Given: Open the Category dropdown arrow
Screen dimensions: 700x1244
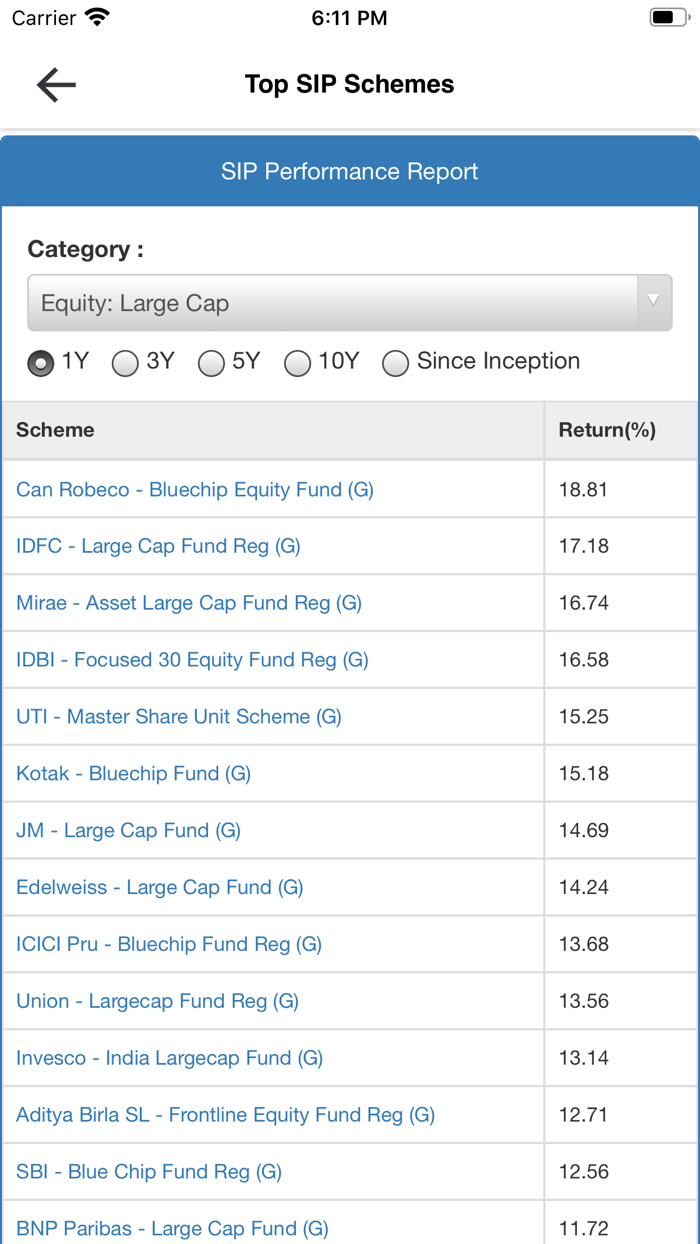Looking at the screenshot, I should (654, 302).
